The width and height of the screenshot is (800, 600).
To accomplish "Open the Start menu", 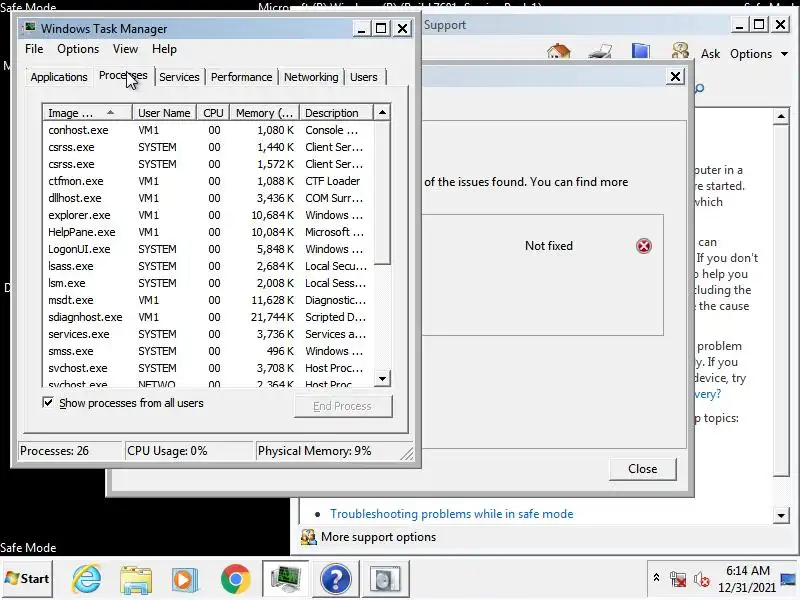I will click(27, 579).
